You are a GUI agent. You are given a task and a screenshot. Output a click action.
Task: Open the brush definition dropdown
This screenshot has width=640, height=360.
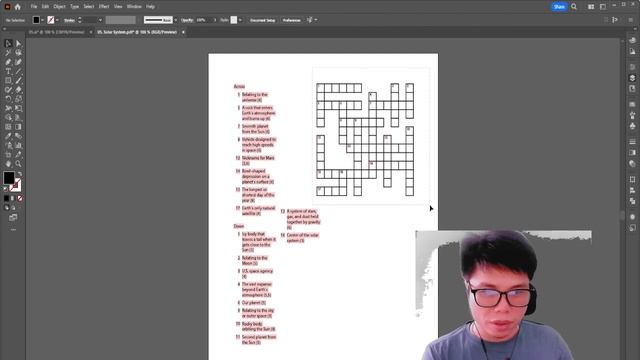point(176,20)
